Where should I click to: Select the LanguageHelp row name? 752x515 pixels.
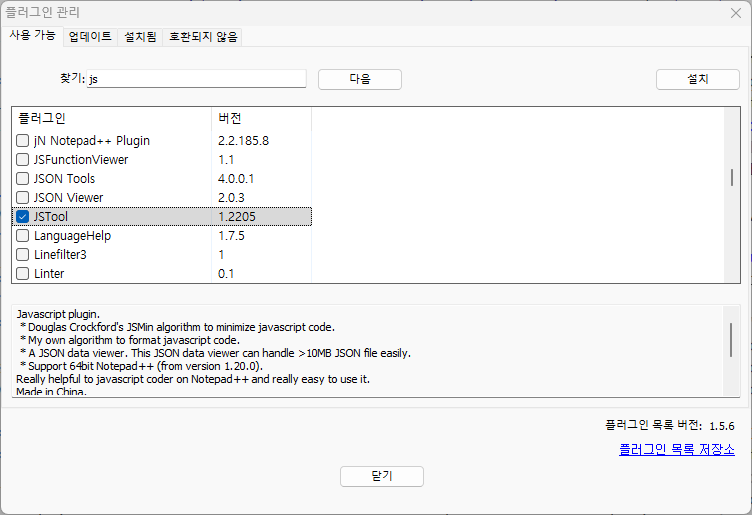(x=72, y=235)
